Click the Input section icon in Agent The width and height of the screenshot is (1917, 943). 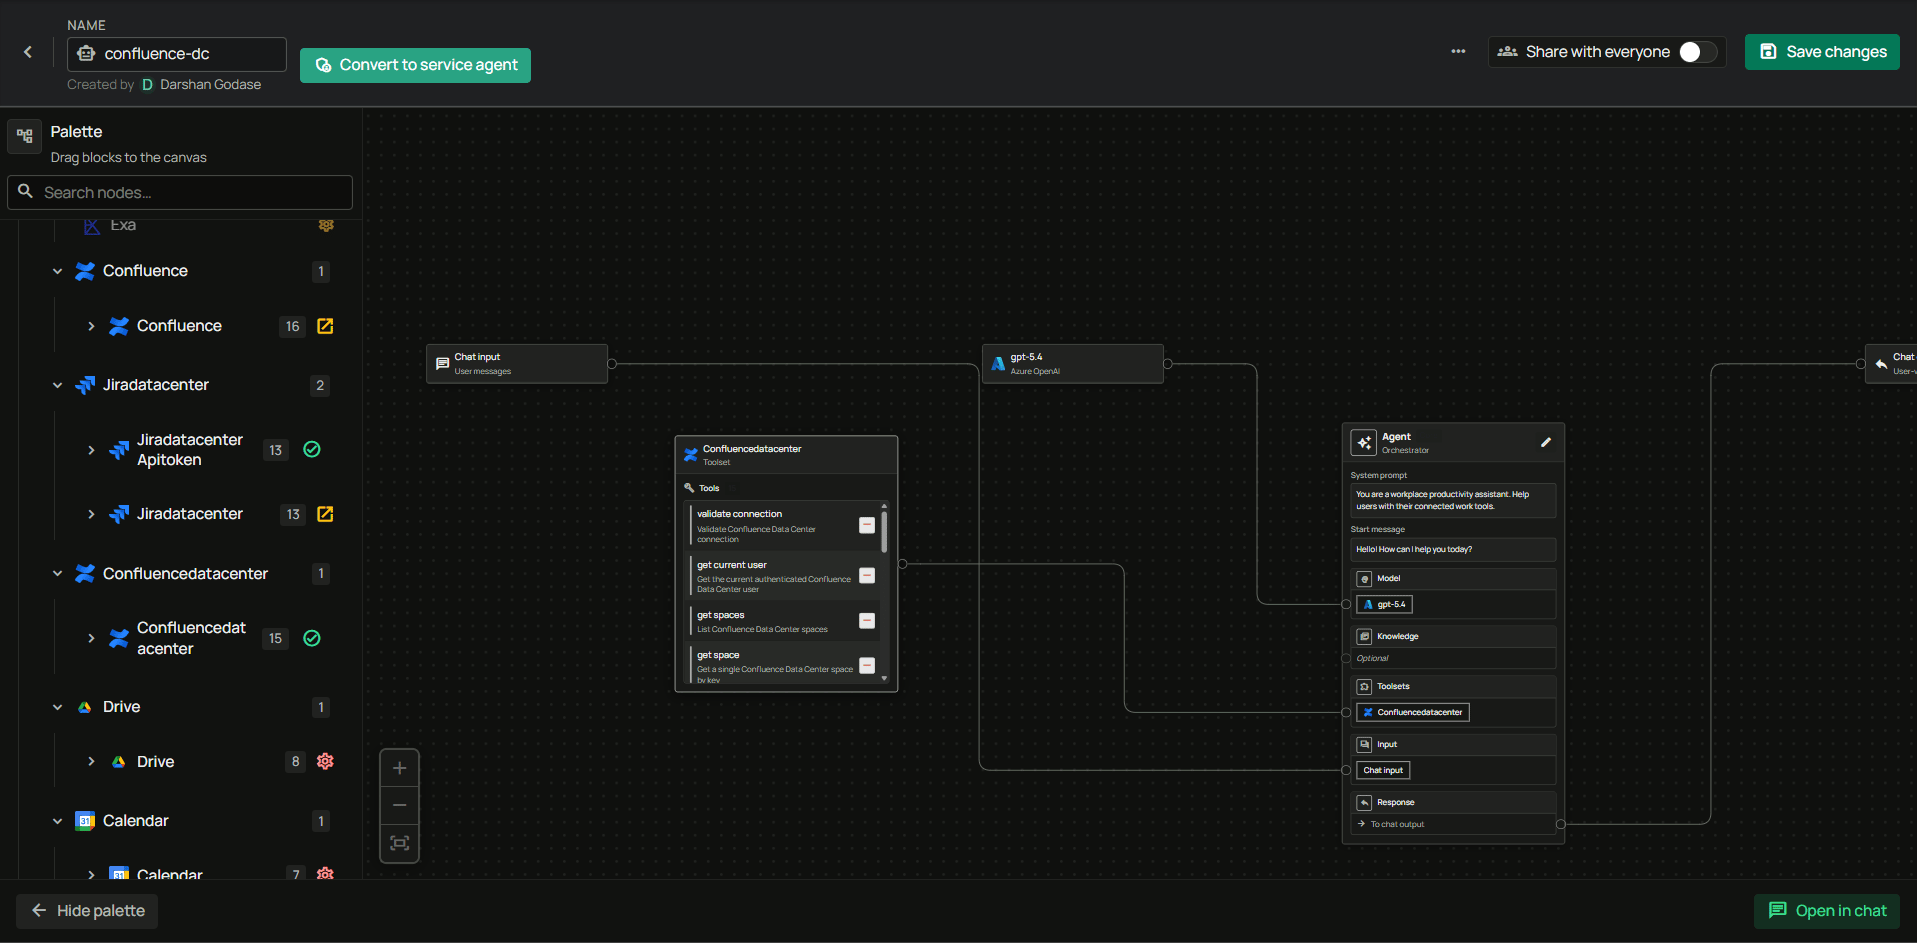(x=1364, y=744)
